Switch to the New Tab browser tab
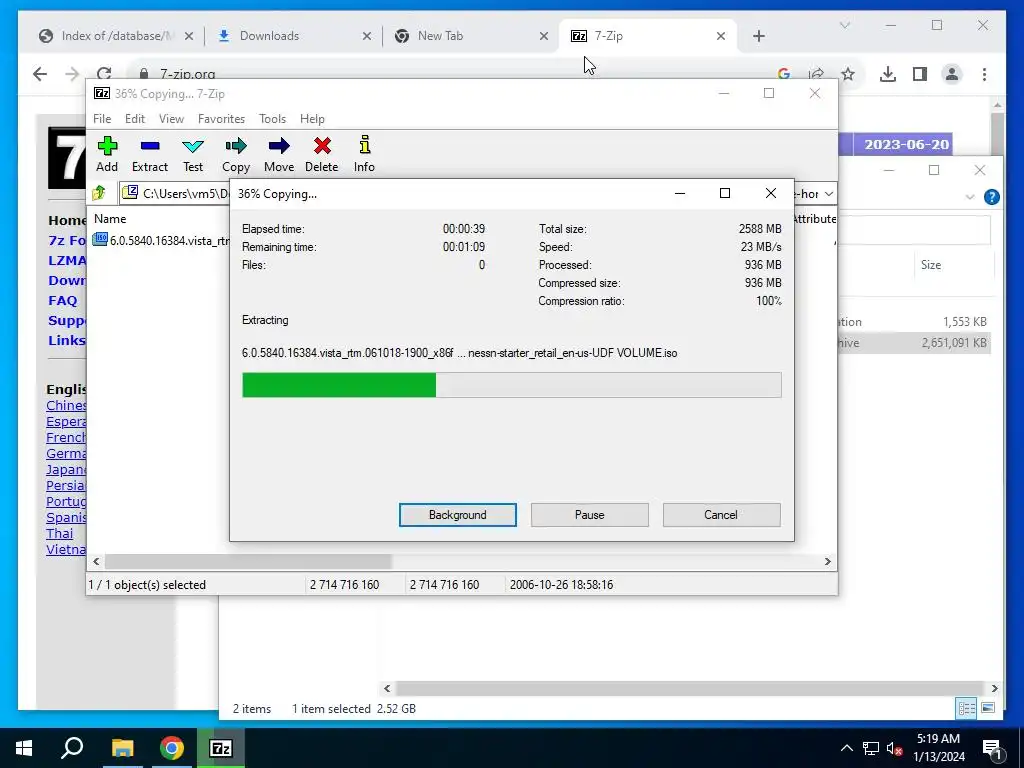The width and height of the screenshot is (1024, 768). coord(470,36)
